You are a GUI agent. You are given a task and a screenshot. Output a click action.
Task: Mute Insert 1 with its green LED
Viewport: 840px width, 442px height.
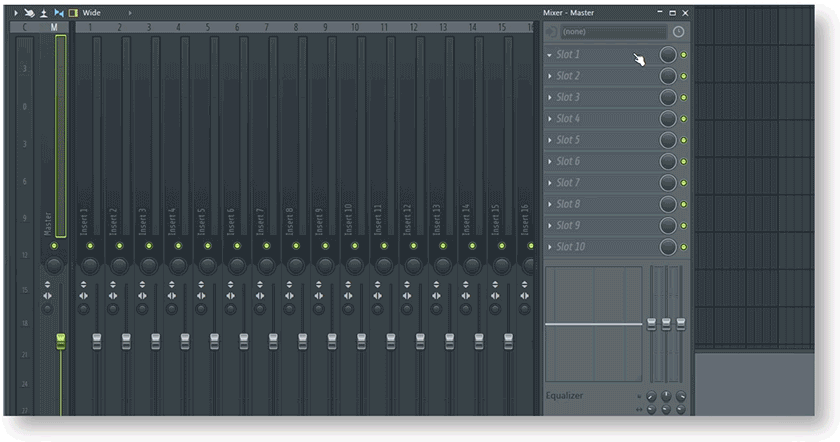pyautogui.click(x=90, y=246)
